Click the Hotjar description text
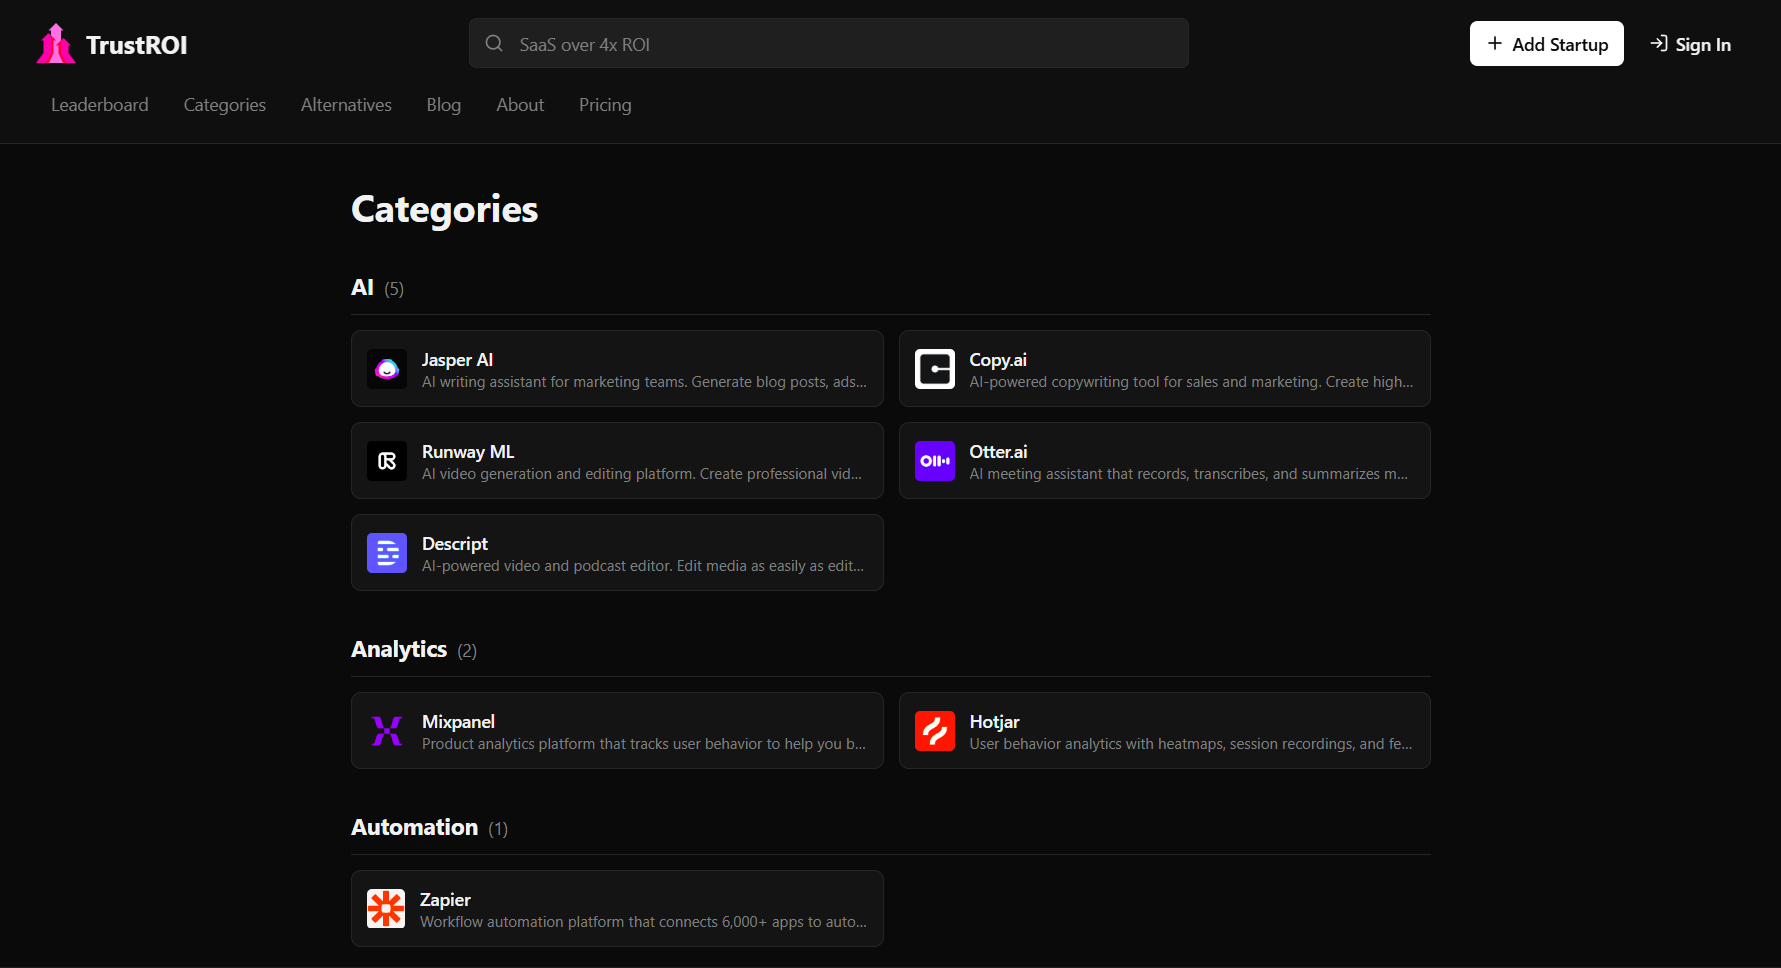Image resolution: width=1781 pixels, height=968 pixels. (x=1191, y=744)
